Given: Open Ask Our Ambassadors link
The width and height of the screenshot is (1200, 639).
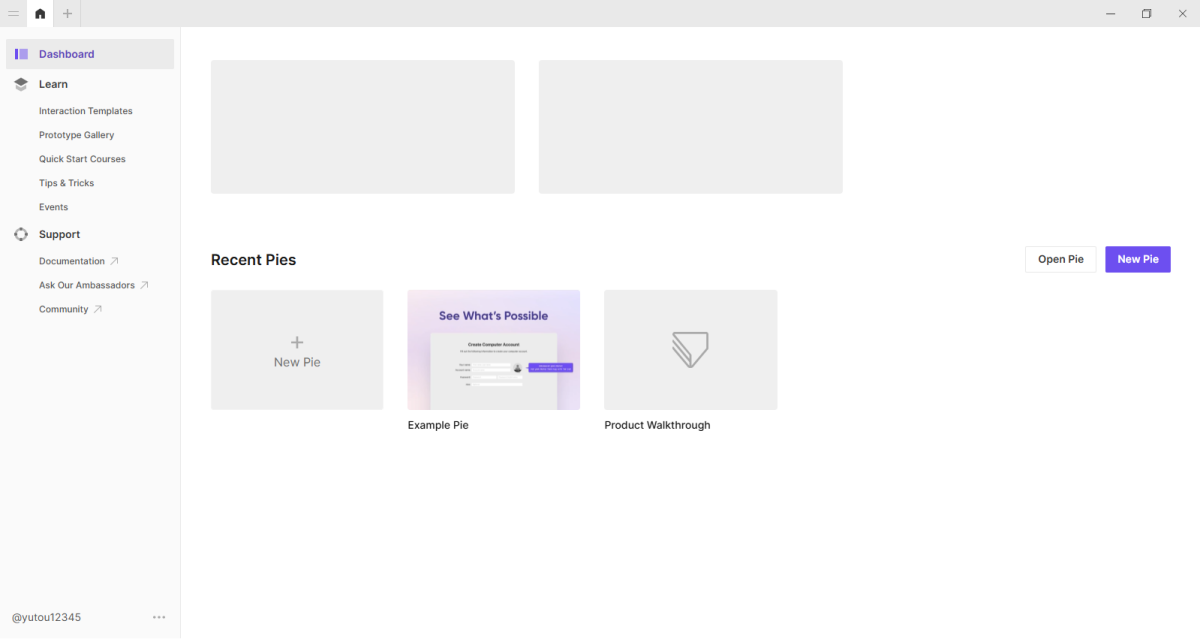Looking at the screenshot, I should [x=86, y=285].
